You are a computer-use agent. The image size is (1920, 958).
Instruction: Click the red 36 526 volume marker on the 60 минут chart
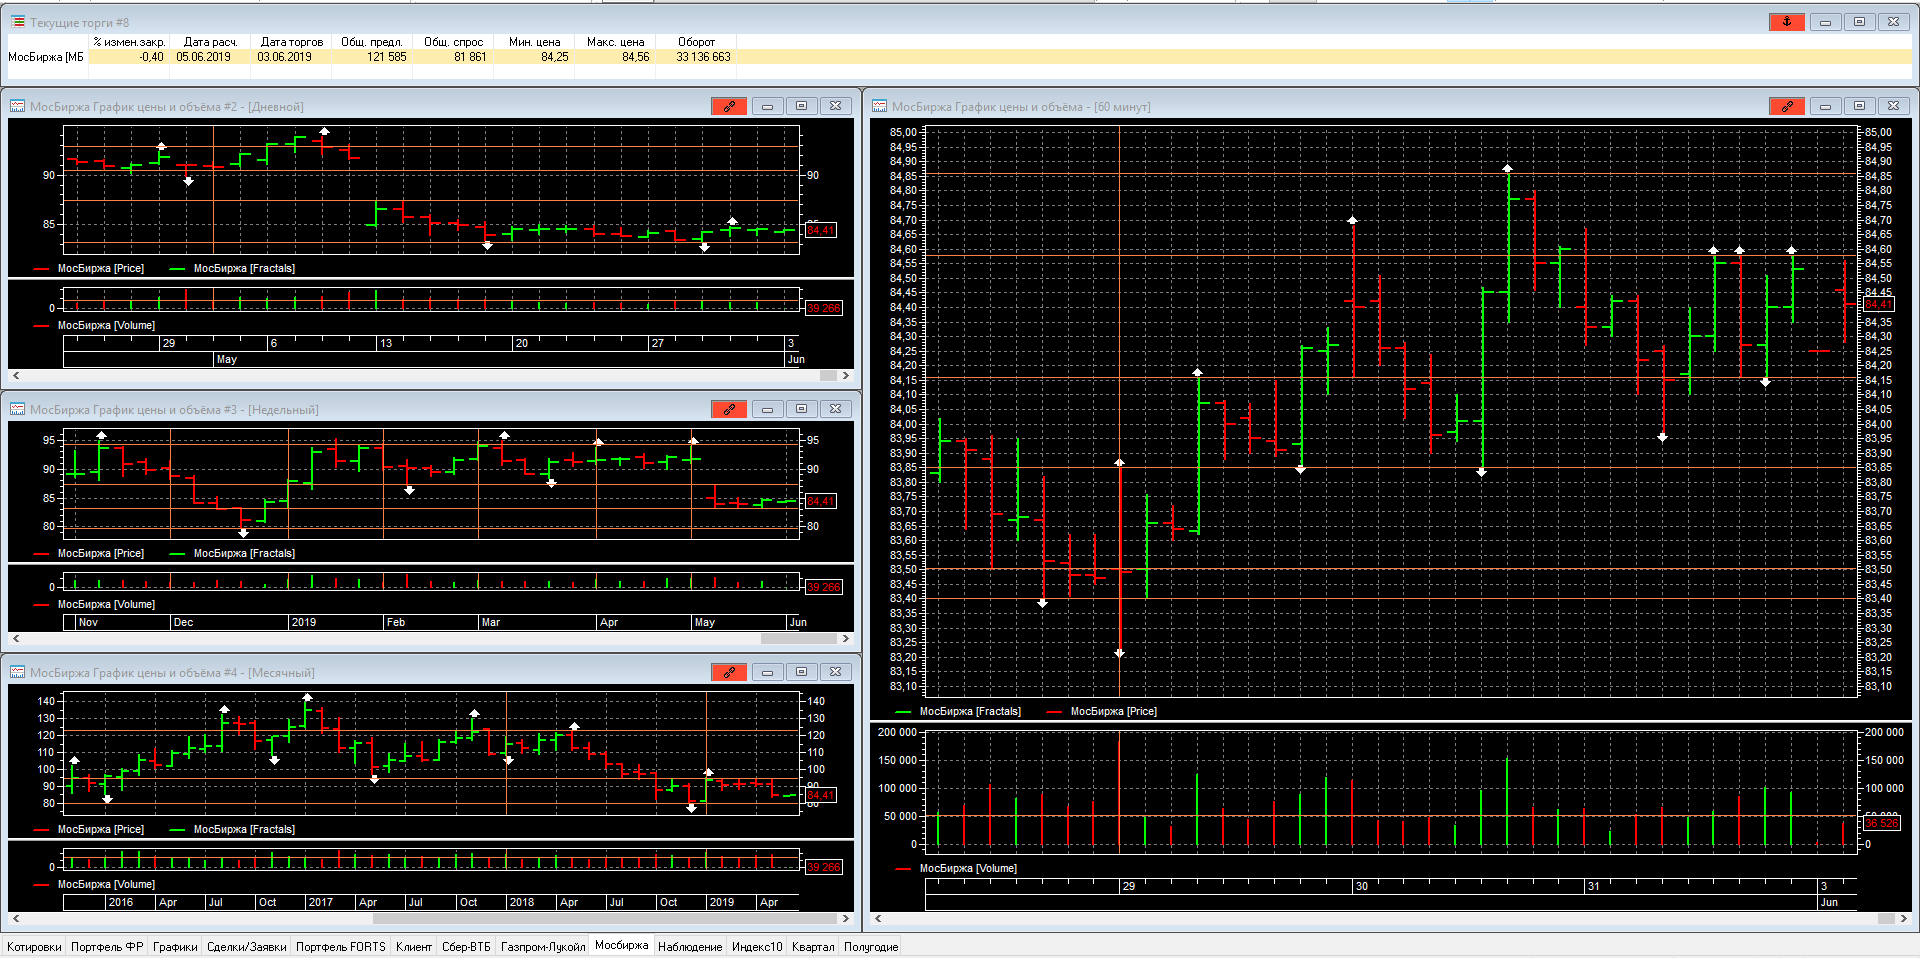(x=1882, y=823)
